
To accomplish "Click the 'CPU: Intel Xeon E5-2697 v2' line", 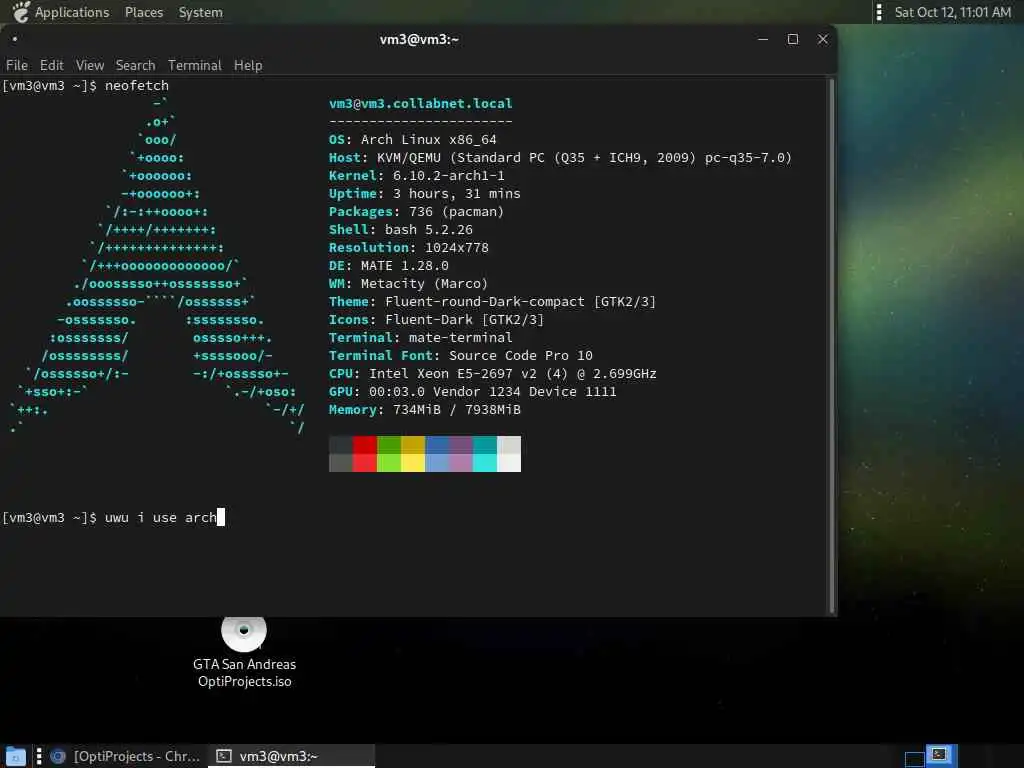I will pos(492,374).
